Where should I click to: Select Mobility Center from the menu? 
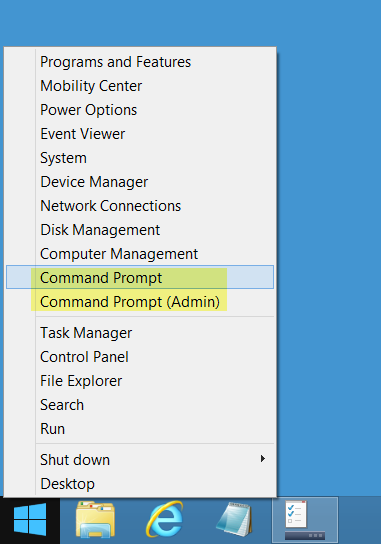coord(91,86)
